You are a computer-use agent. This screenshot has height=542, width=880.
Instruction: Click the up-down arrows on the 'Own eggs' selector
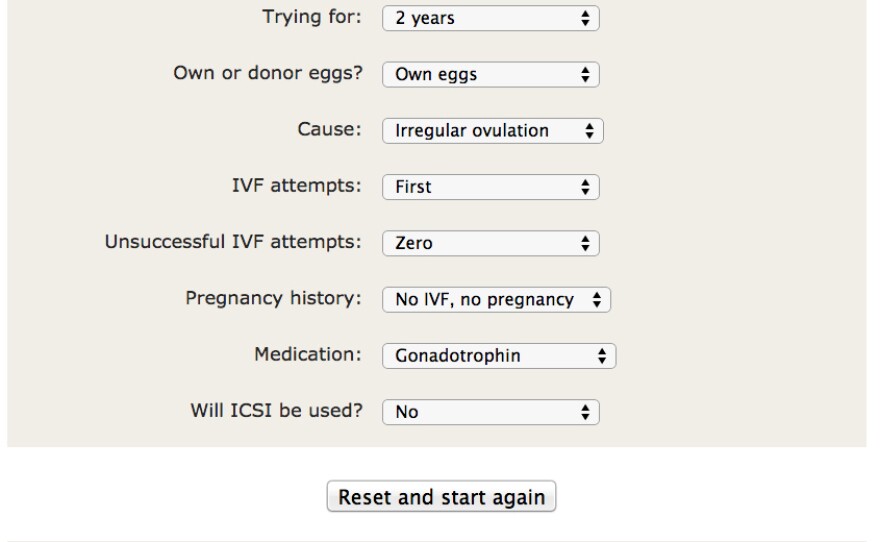pyautogui.click(x=586, y=74)
